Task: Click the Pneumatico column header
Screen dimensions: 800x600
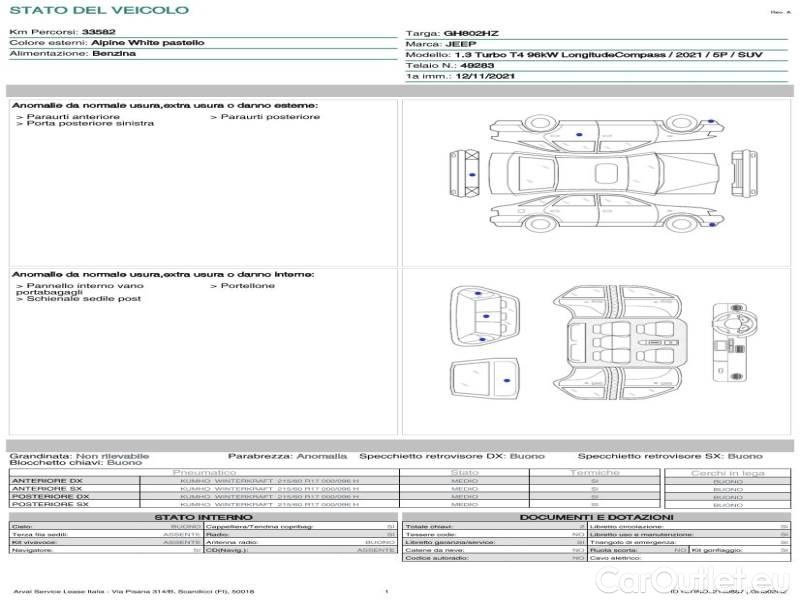Action: pyautogui.click(x=205, y=472)
